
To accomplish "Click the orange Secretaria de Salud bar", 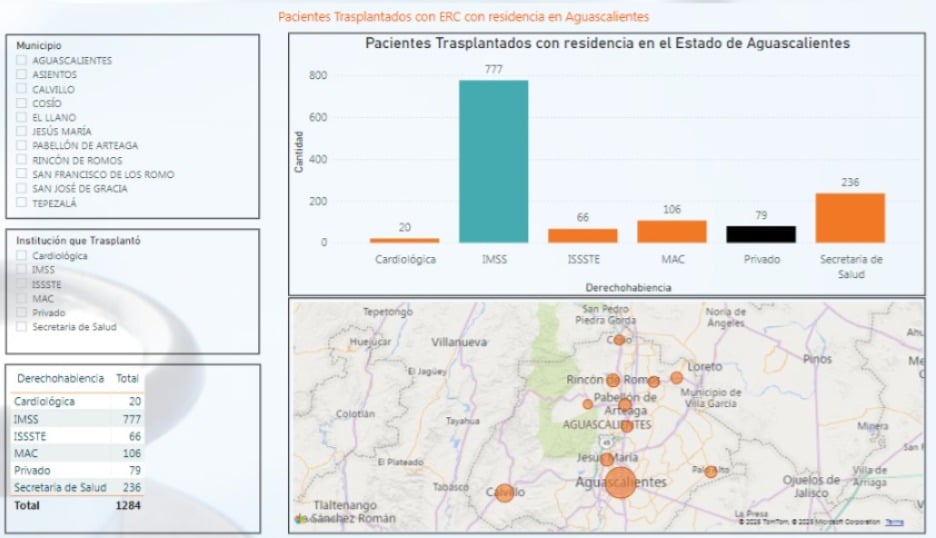I will (x=849, y=218).
